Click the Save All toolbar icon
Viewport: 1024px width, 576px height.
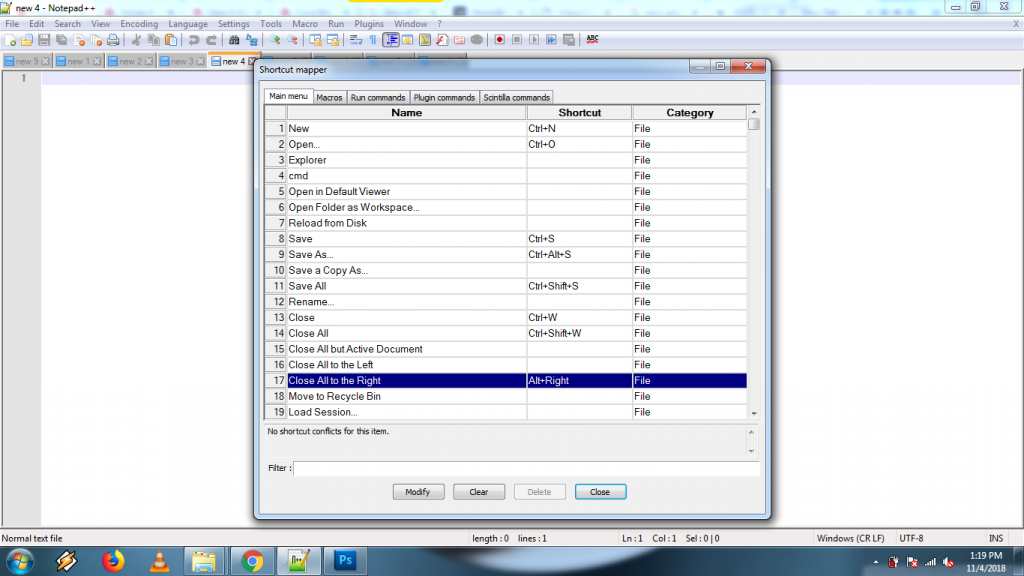click(61, 40)
